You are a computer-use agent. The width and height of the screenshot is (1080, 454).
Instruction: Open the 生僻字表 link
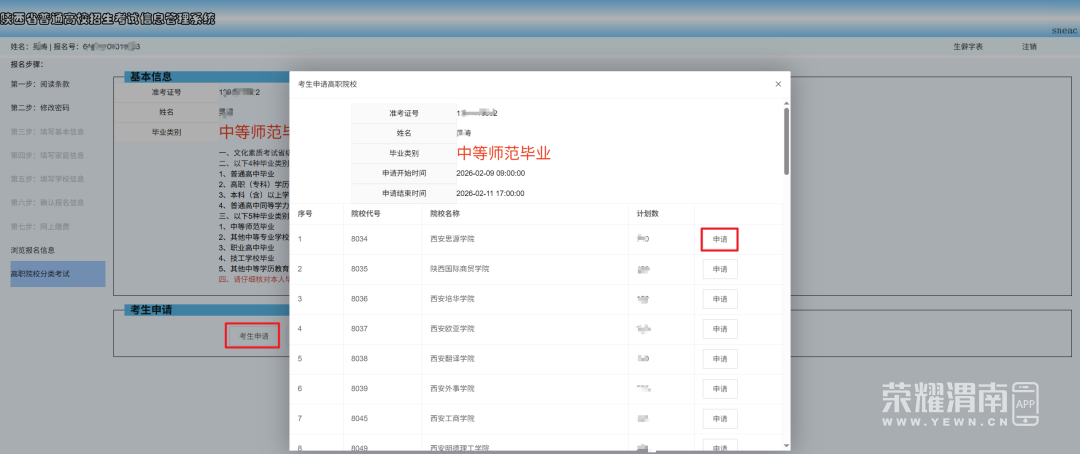[x=967, y=47]
